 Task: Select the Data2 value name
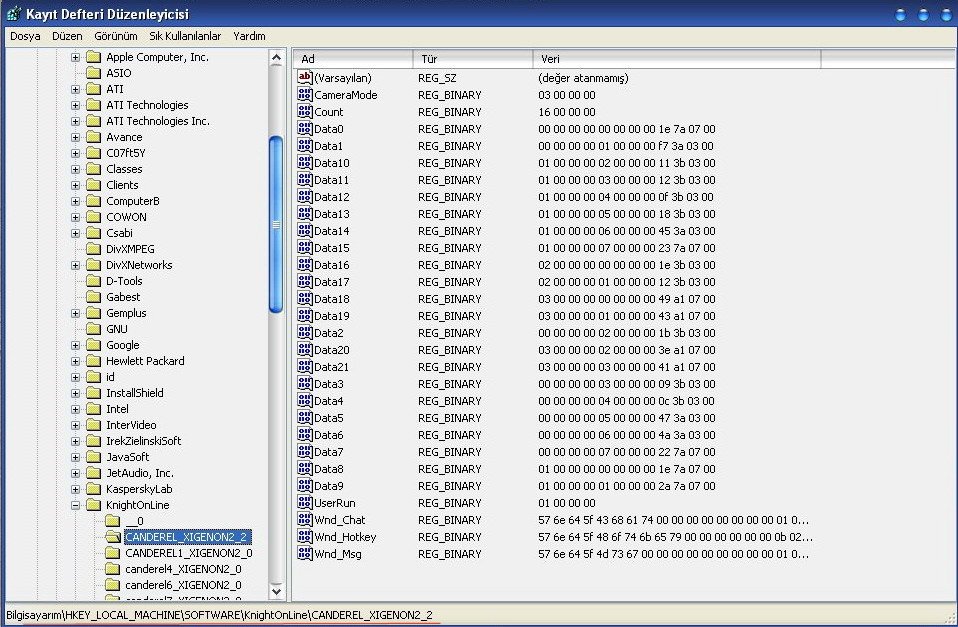coord(329,333)
